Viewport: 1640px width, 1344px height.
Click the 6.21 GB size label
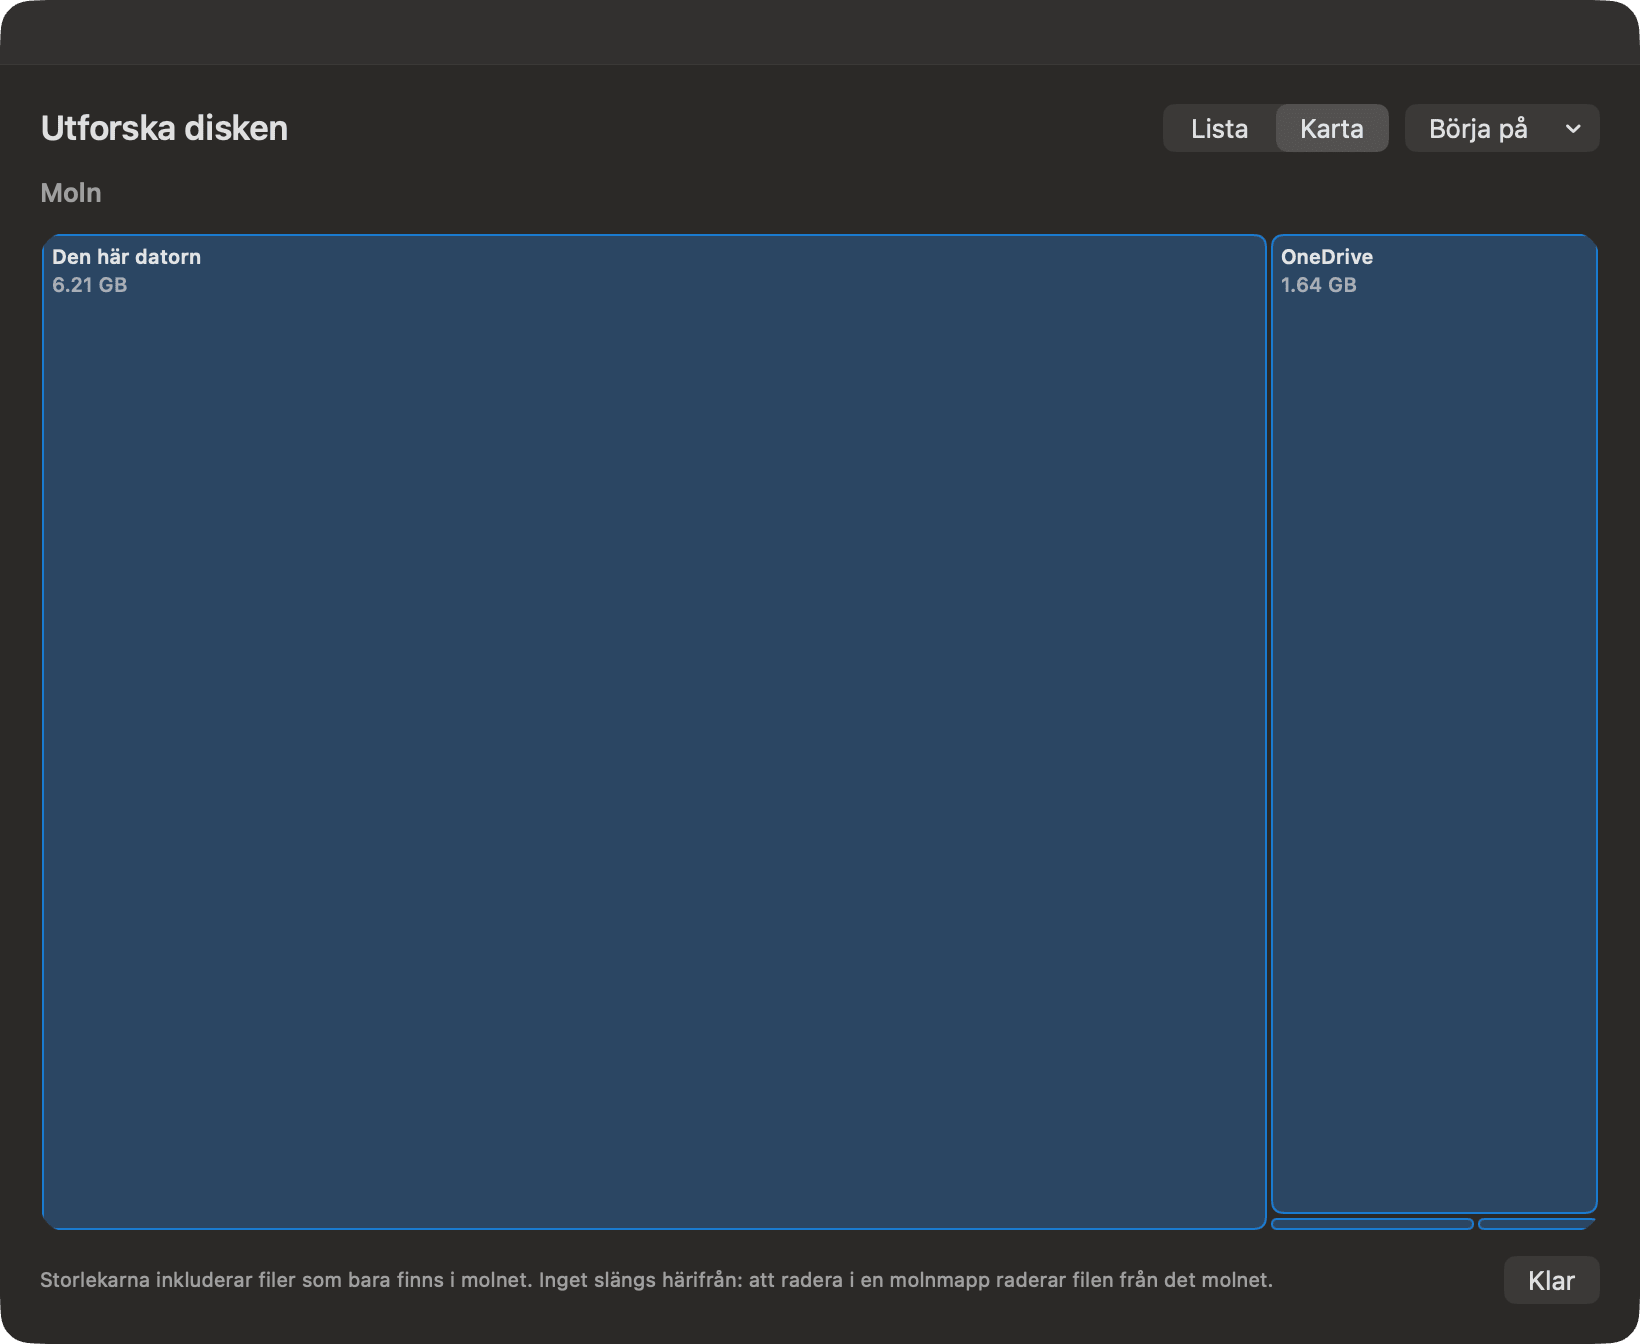pyautogui.click(x=90, y=285)
